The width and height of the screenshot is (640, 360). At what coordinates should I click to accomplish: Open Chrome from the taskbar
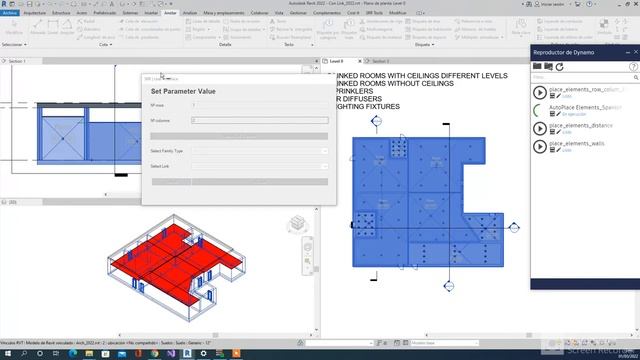tap(155, 353)
